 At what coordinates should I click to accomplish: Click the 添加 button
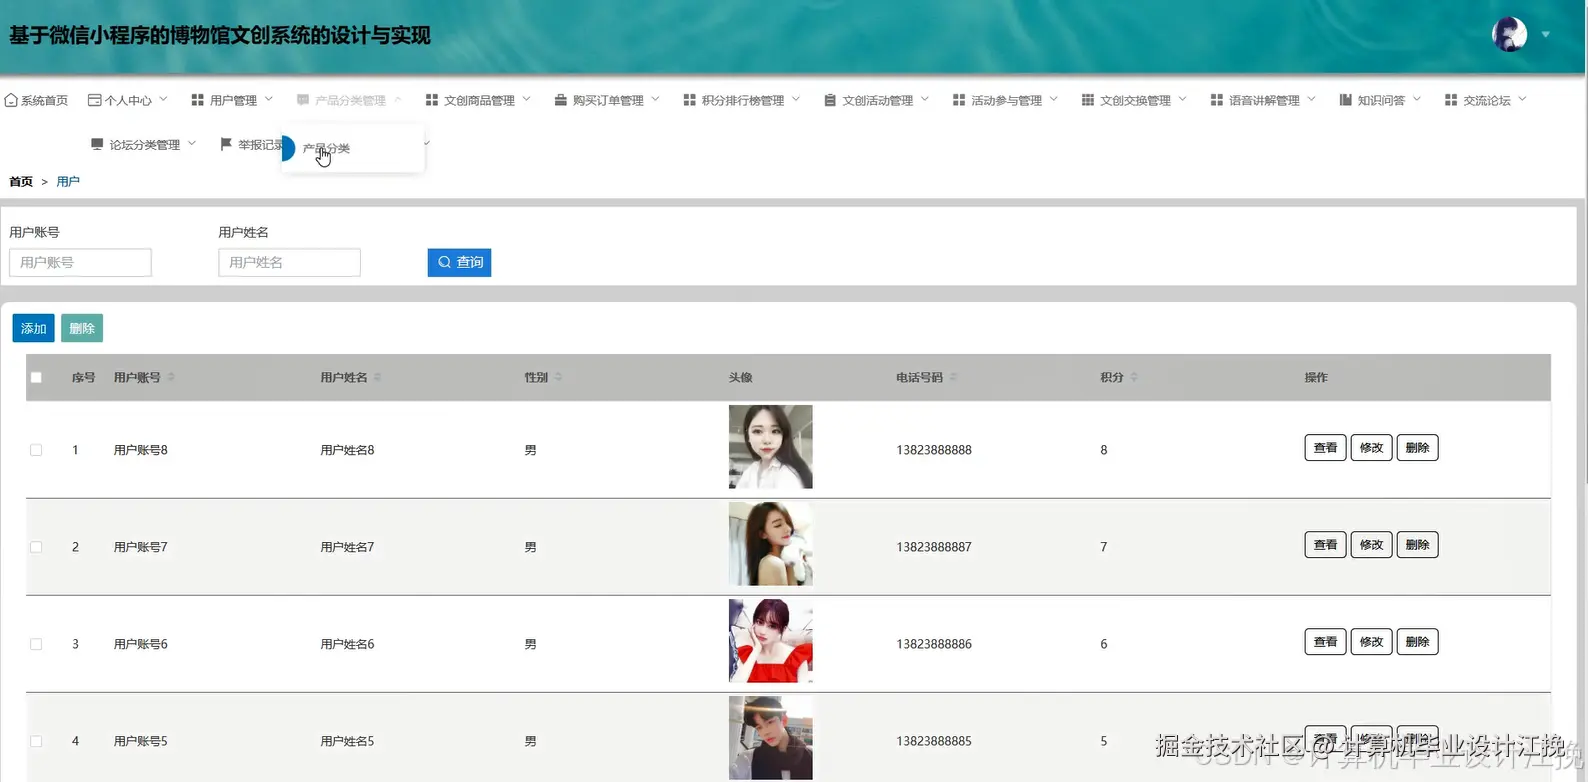click(33, 328)
